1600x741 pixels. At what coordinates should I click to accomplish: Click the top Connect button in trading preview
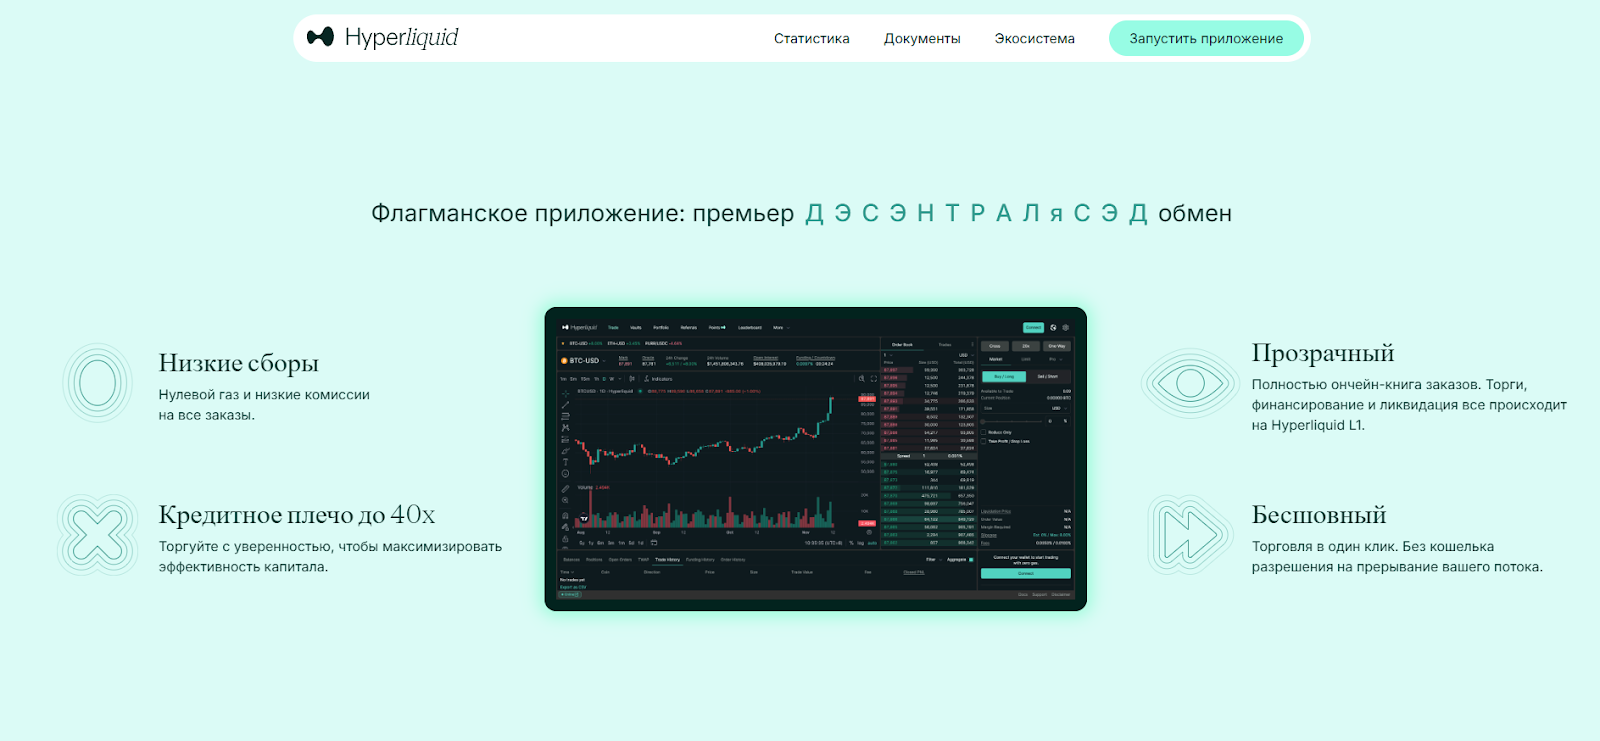1033,327
